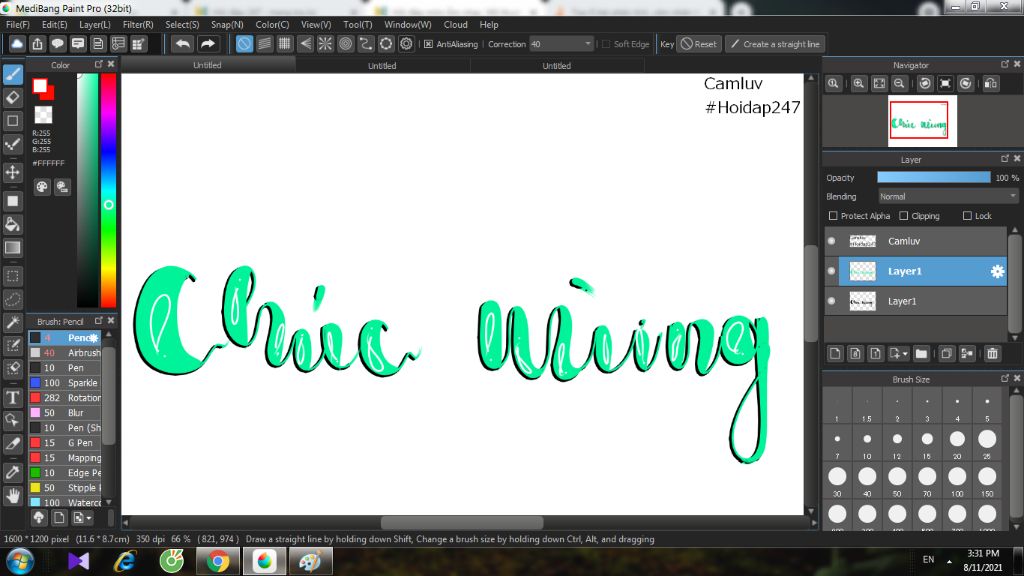Hide the selected Layer1 layer
1024x576 pixels.
coord(831,271)
